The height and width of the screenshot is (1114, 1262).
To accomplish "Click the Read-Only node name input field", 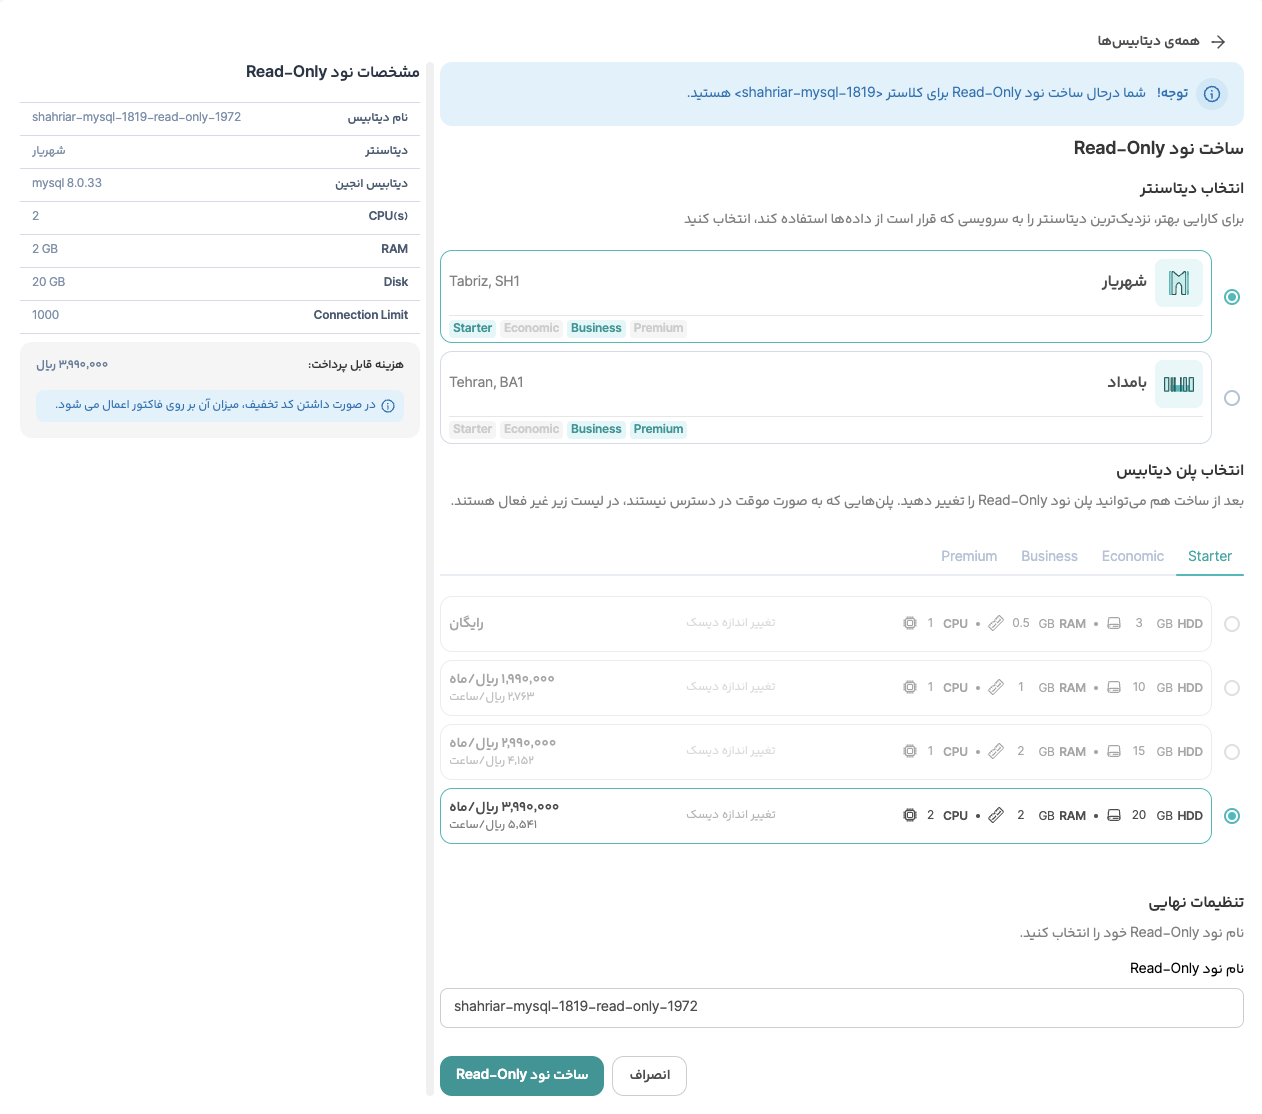I will (841, 1007).
